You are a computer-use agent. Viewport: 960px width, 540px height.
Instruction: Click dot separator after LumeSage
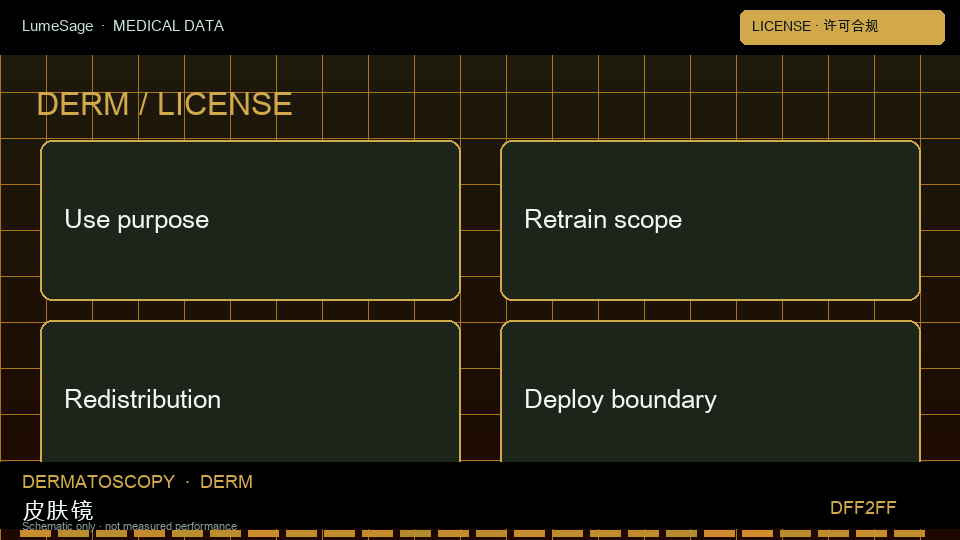pyautogui.click(x=103, y=26)
